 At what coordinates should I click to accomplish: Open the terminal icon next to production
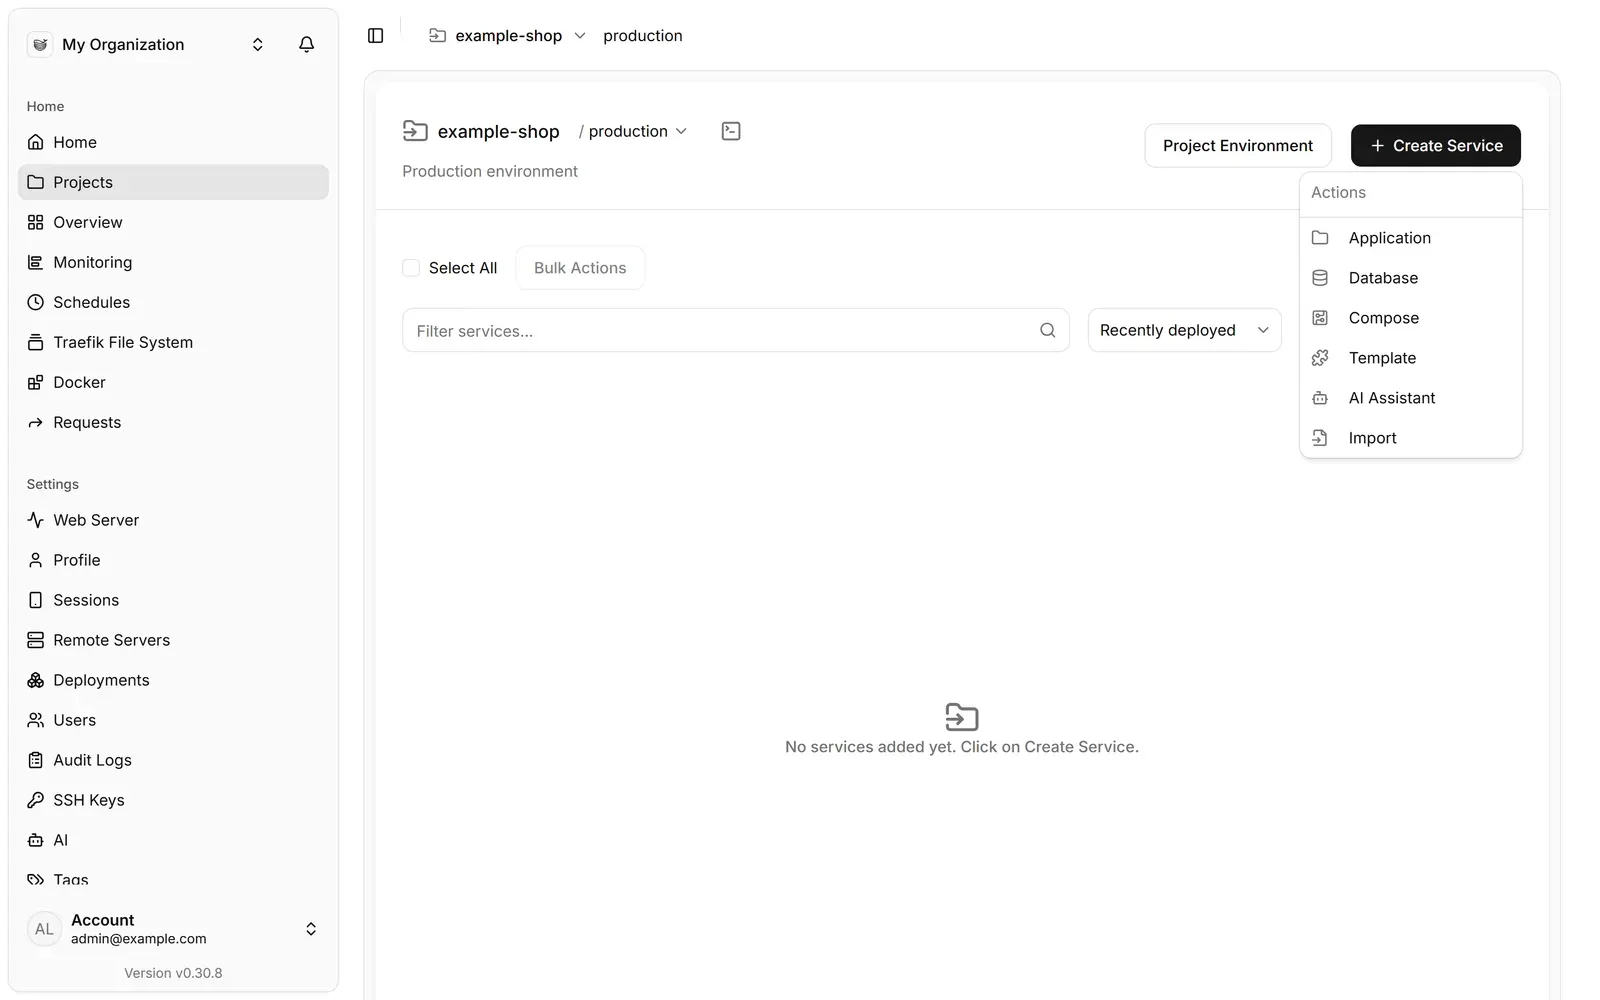pos(731,131)
